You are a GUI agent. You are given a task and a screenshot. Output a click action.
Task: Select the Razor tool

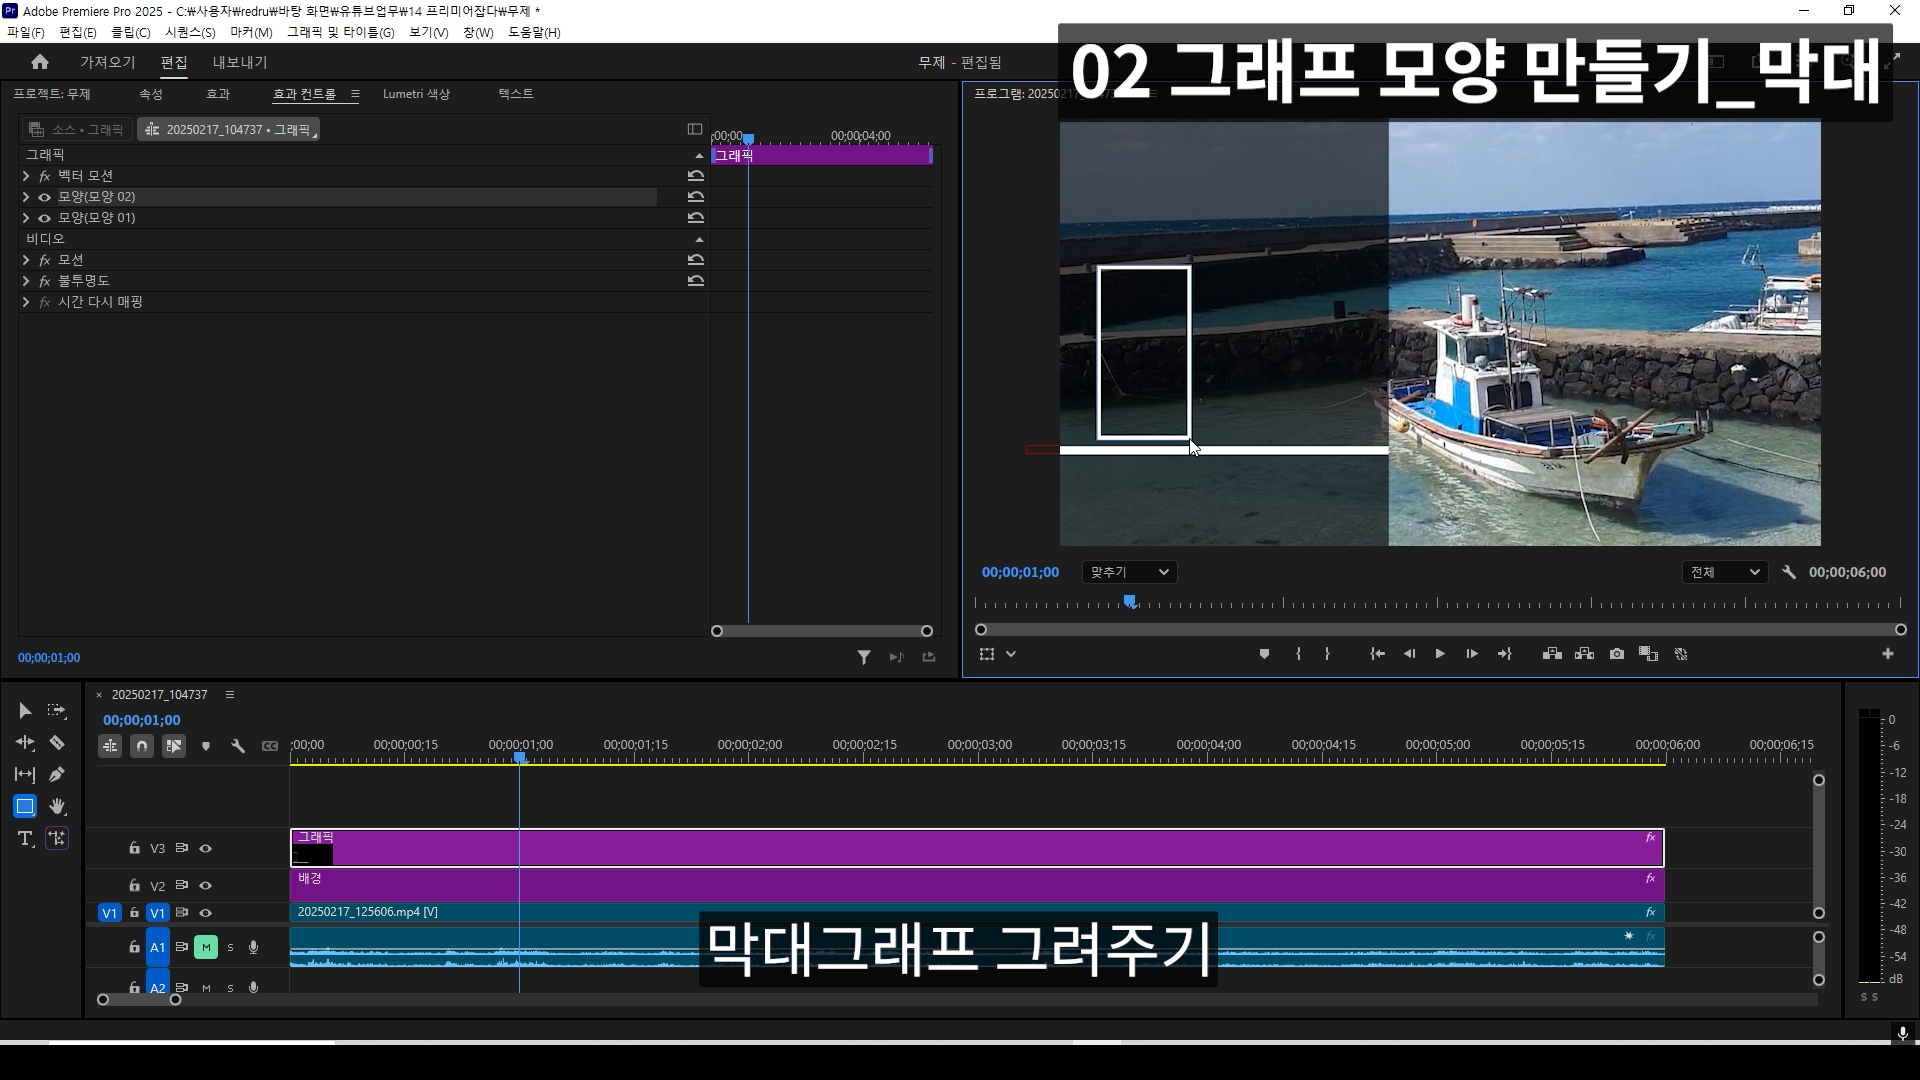point(57,743)
